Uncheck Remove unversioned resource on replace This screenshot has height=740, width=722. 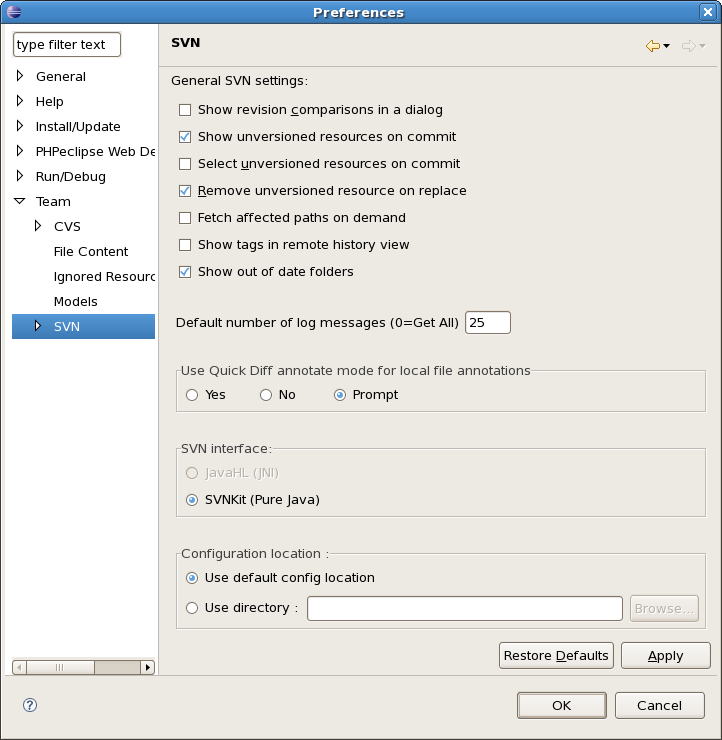click(185, 191)
